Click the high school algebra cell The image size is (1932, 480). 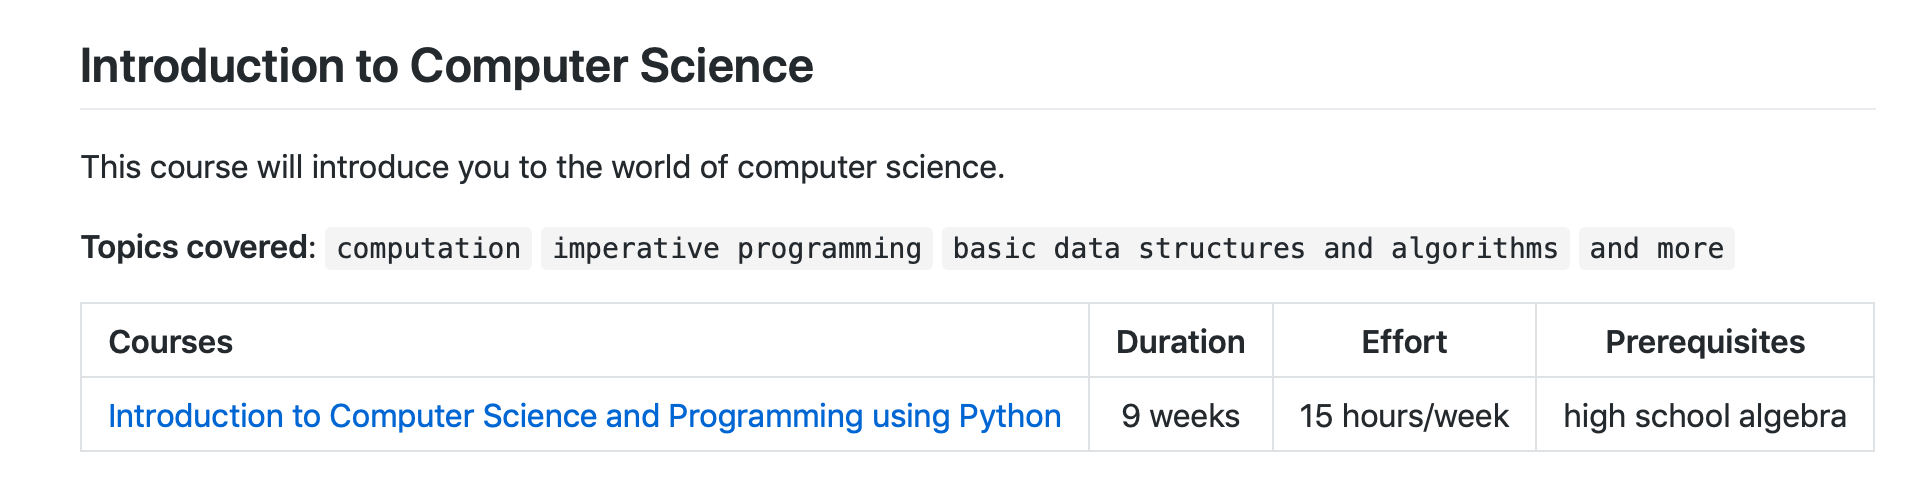1705,416
